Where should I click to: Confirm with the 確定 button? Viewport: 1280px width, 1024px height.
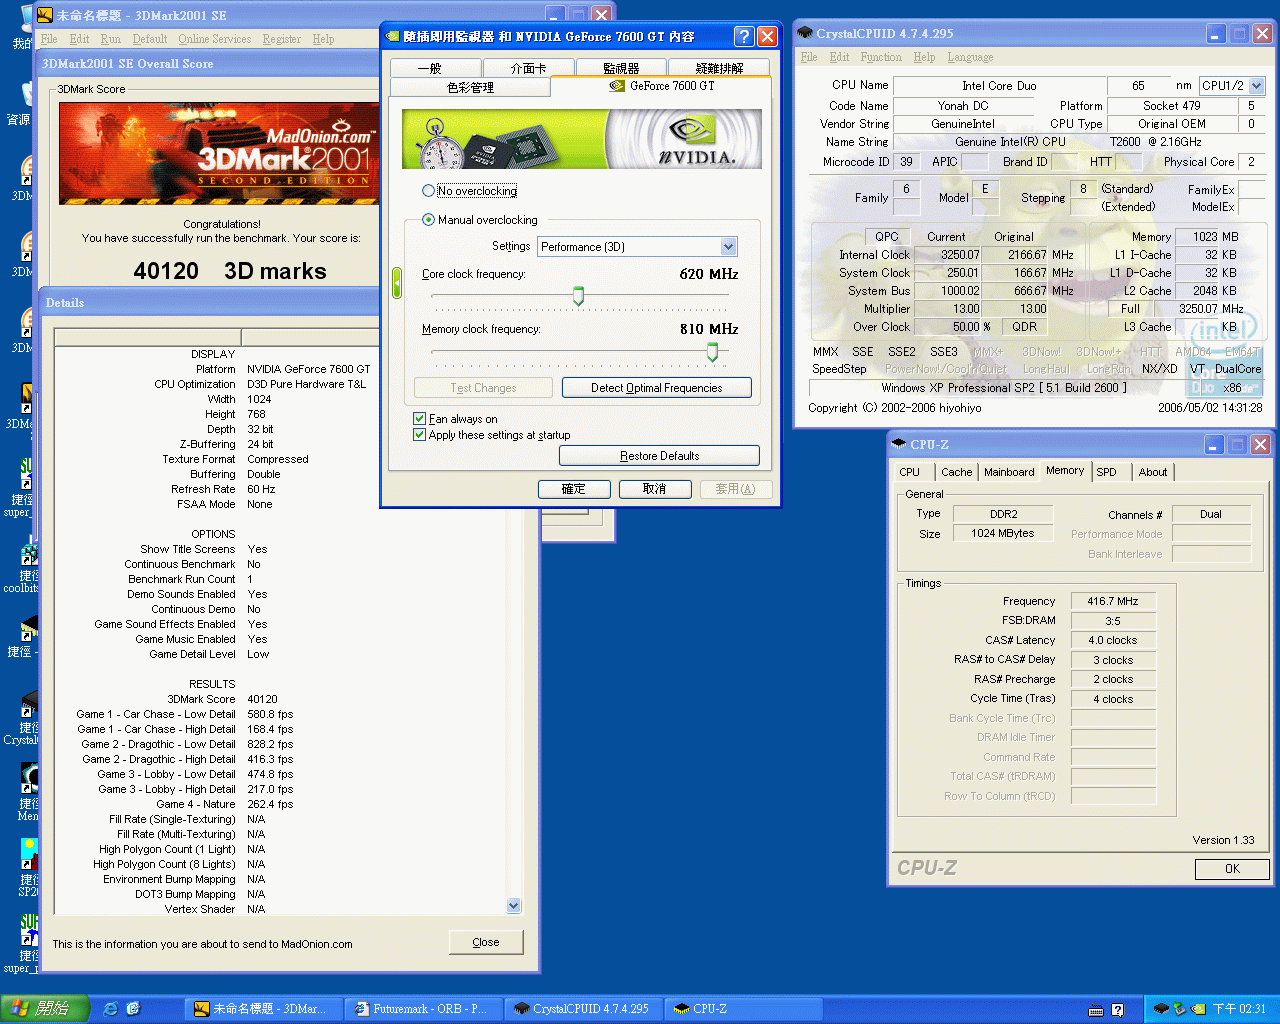click(574, 489)
